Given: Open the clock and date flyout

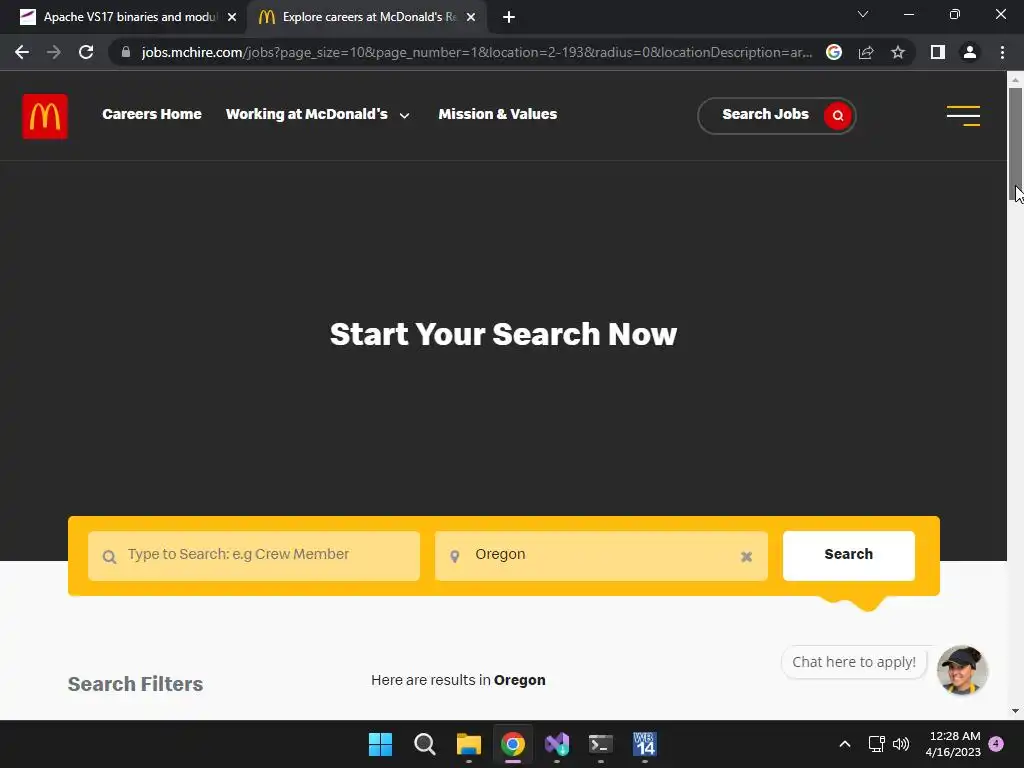Looking at the screenshot, I should tap(953, 744).
